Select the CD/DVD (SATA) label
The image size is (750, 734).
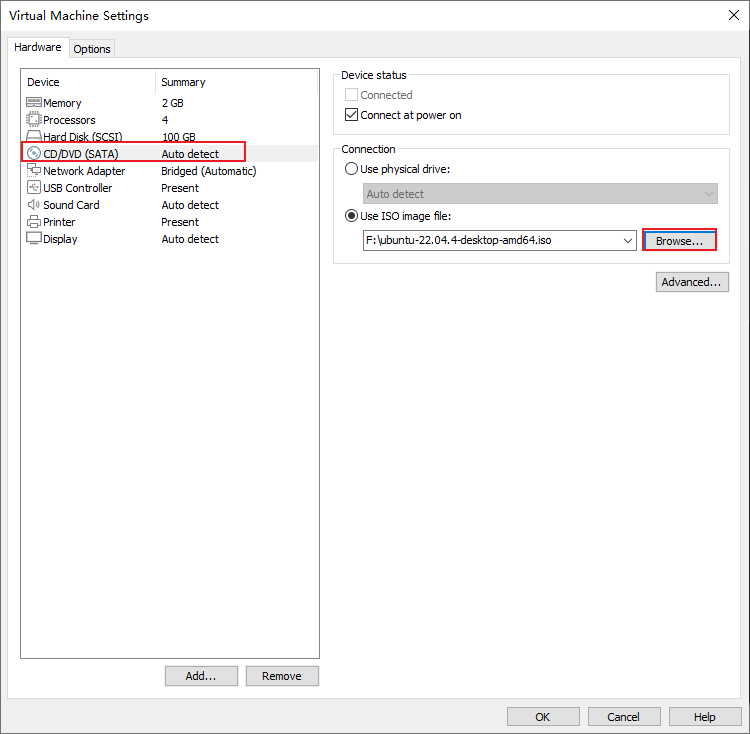point(81,154)
